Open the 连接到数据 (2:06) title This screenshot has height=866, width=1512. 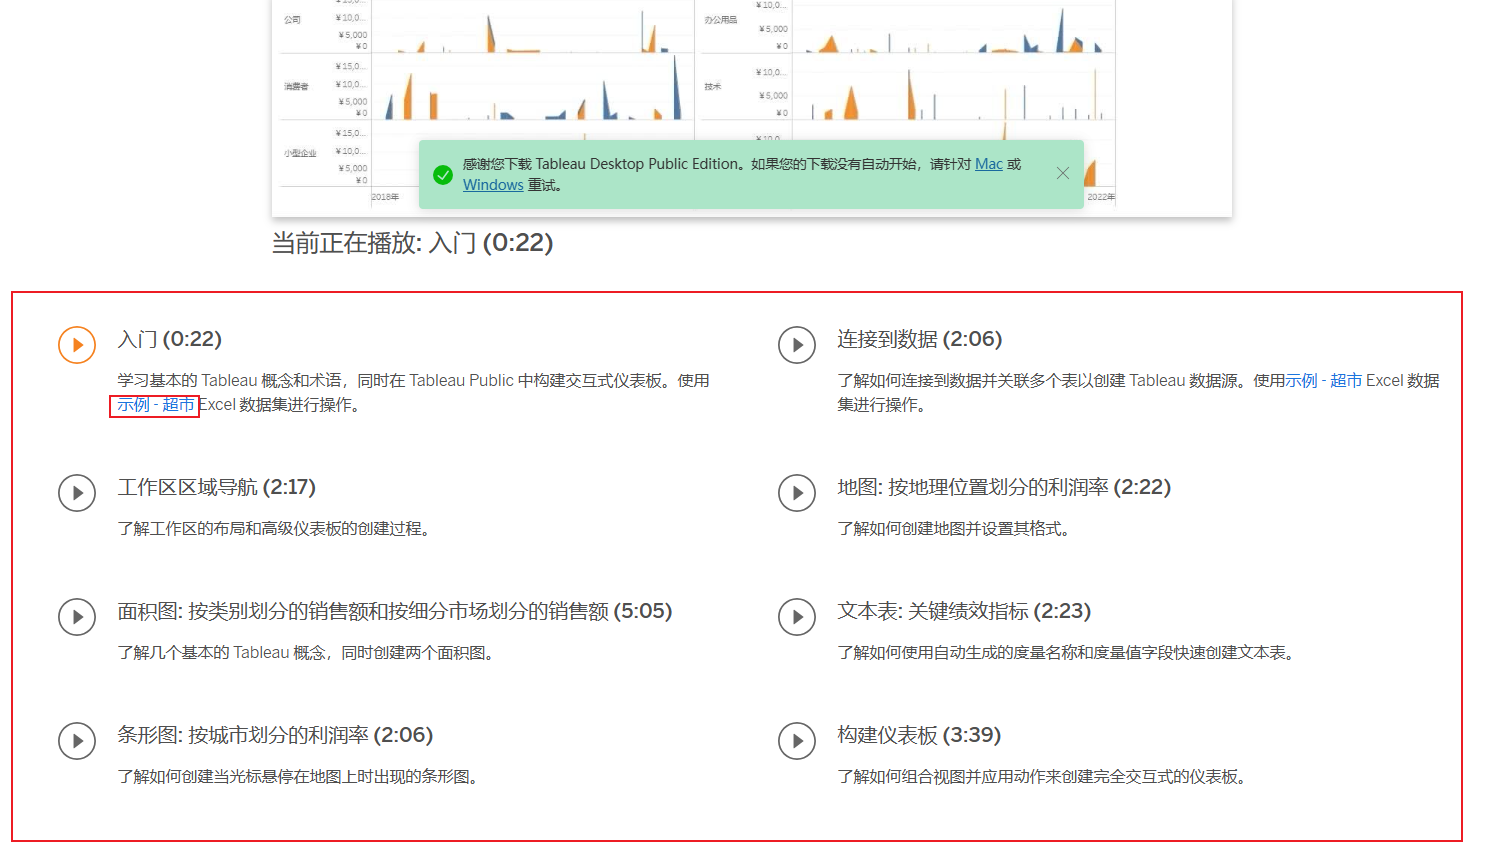tap(920, 339)
